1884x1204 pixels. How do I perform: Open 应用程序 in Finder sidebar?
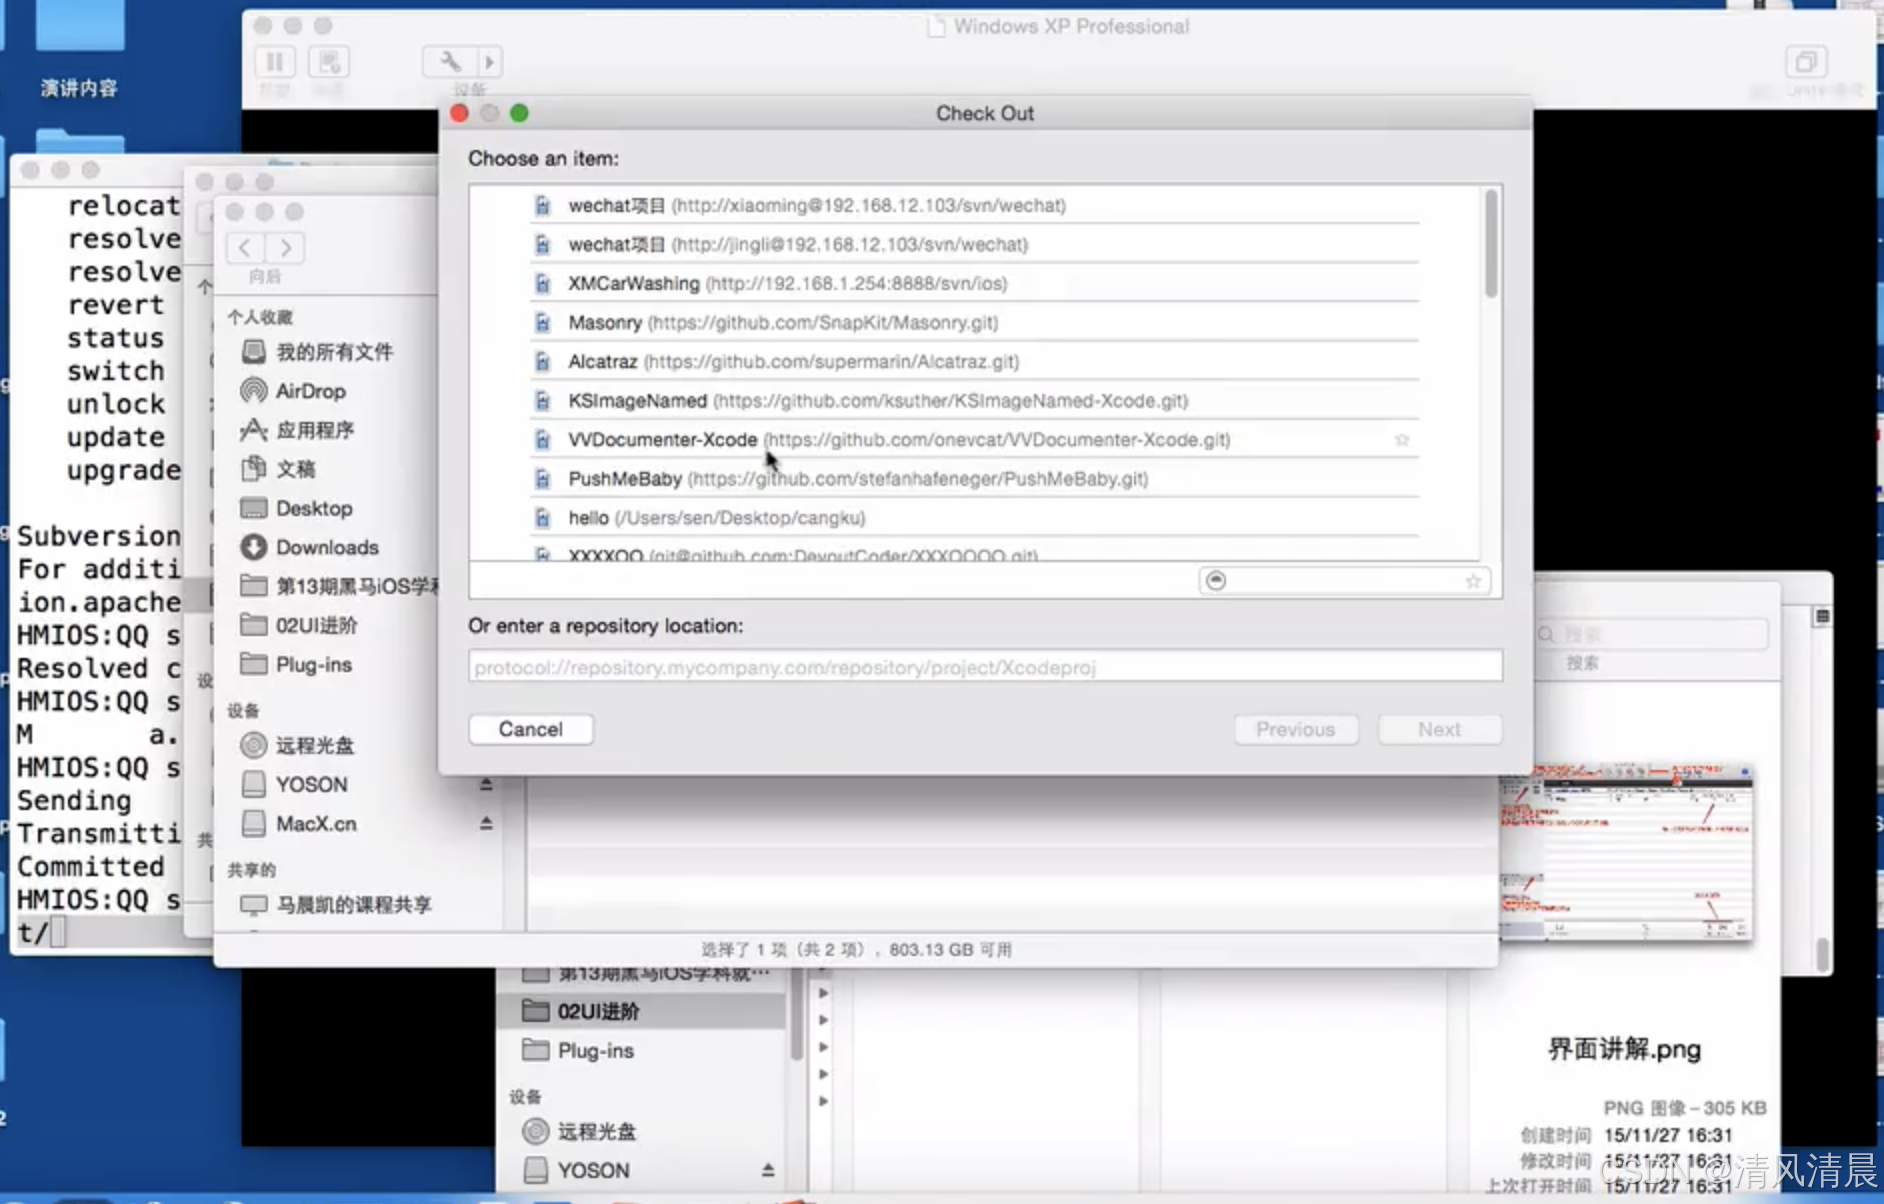pos(298,430)
